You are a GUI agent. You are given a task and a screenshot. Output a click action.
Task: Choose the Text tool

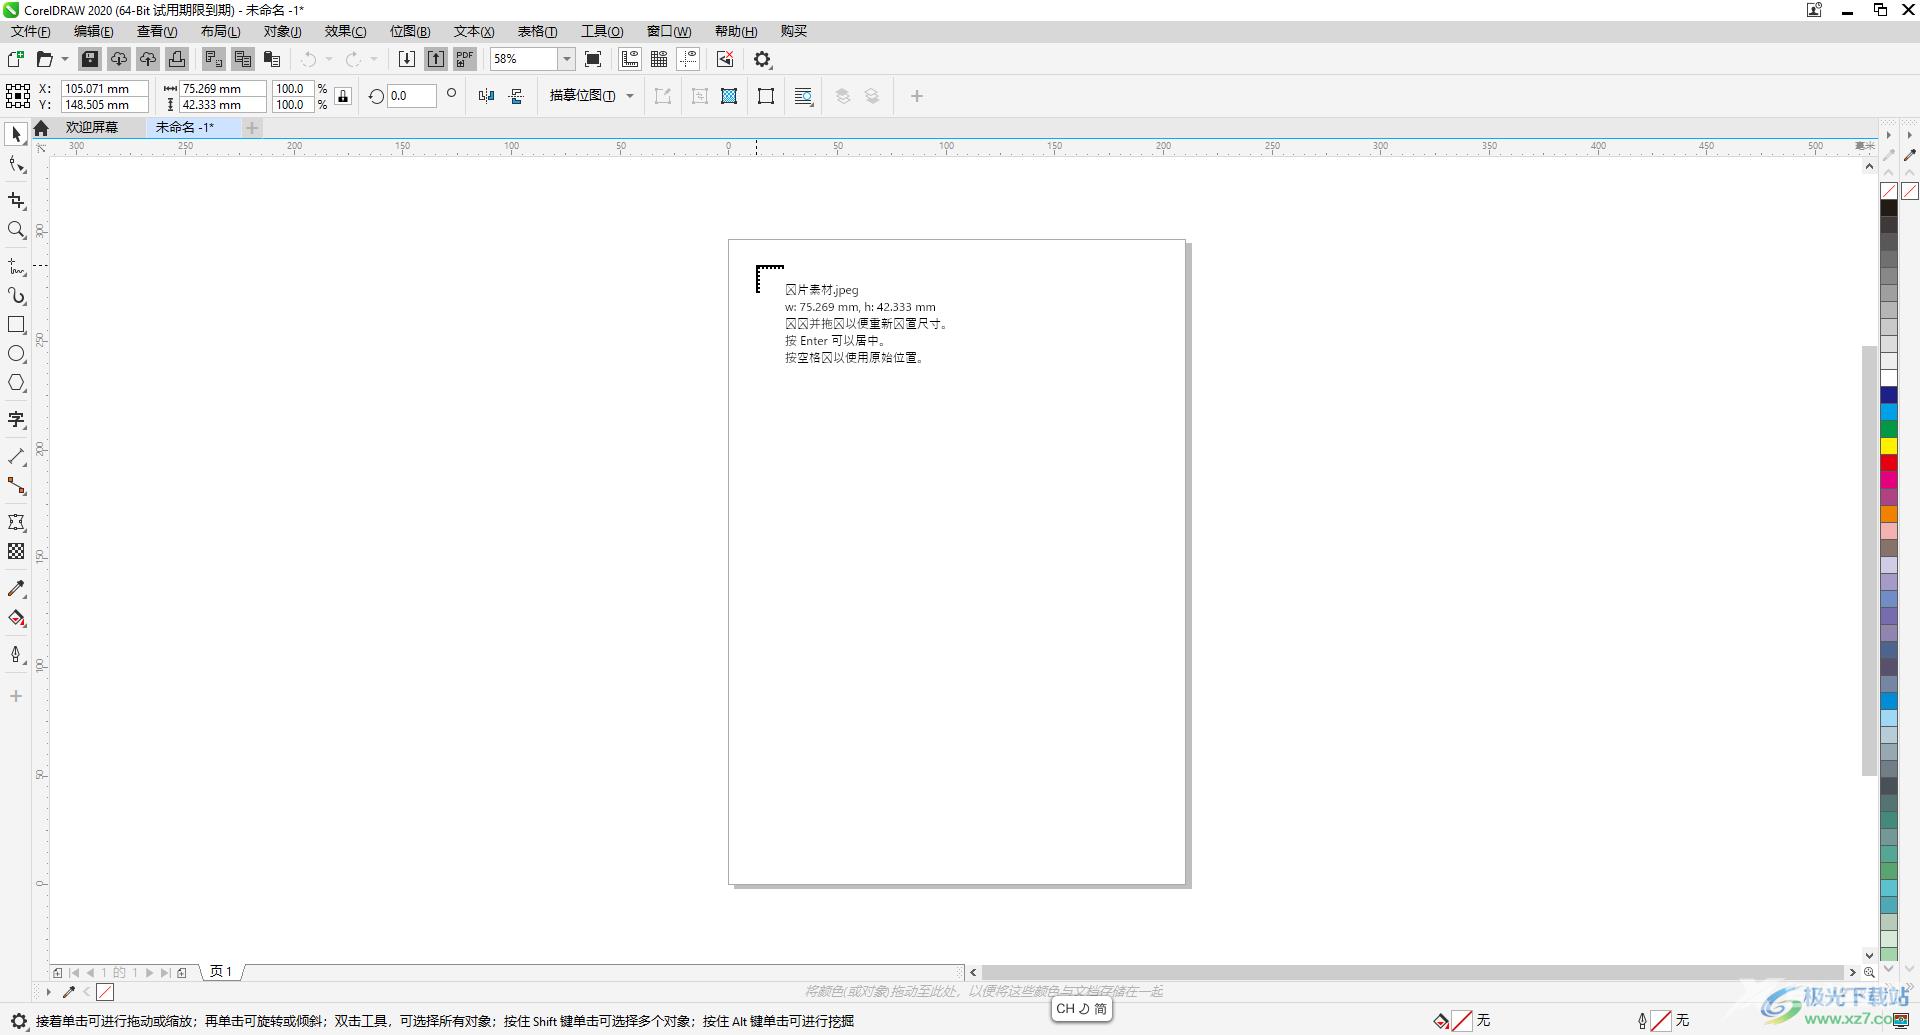[16, 420]
